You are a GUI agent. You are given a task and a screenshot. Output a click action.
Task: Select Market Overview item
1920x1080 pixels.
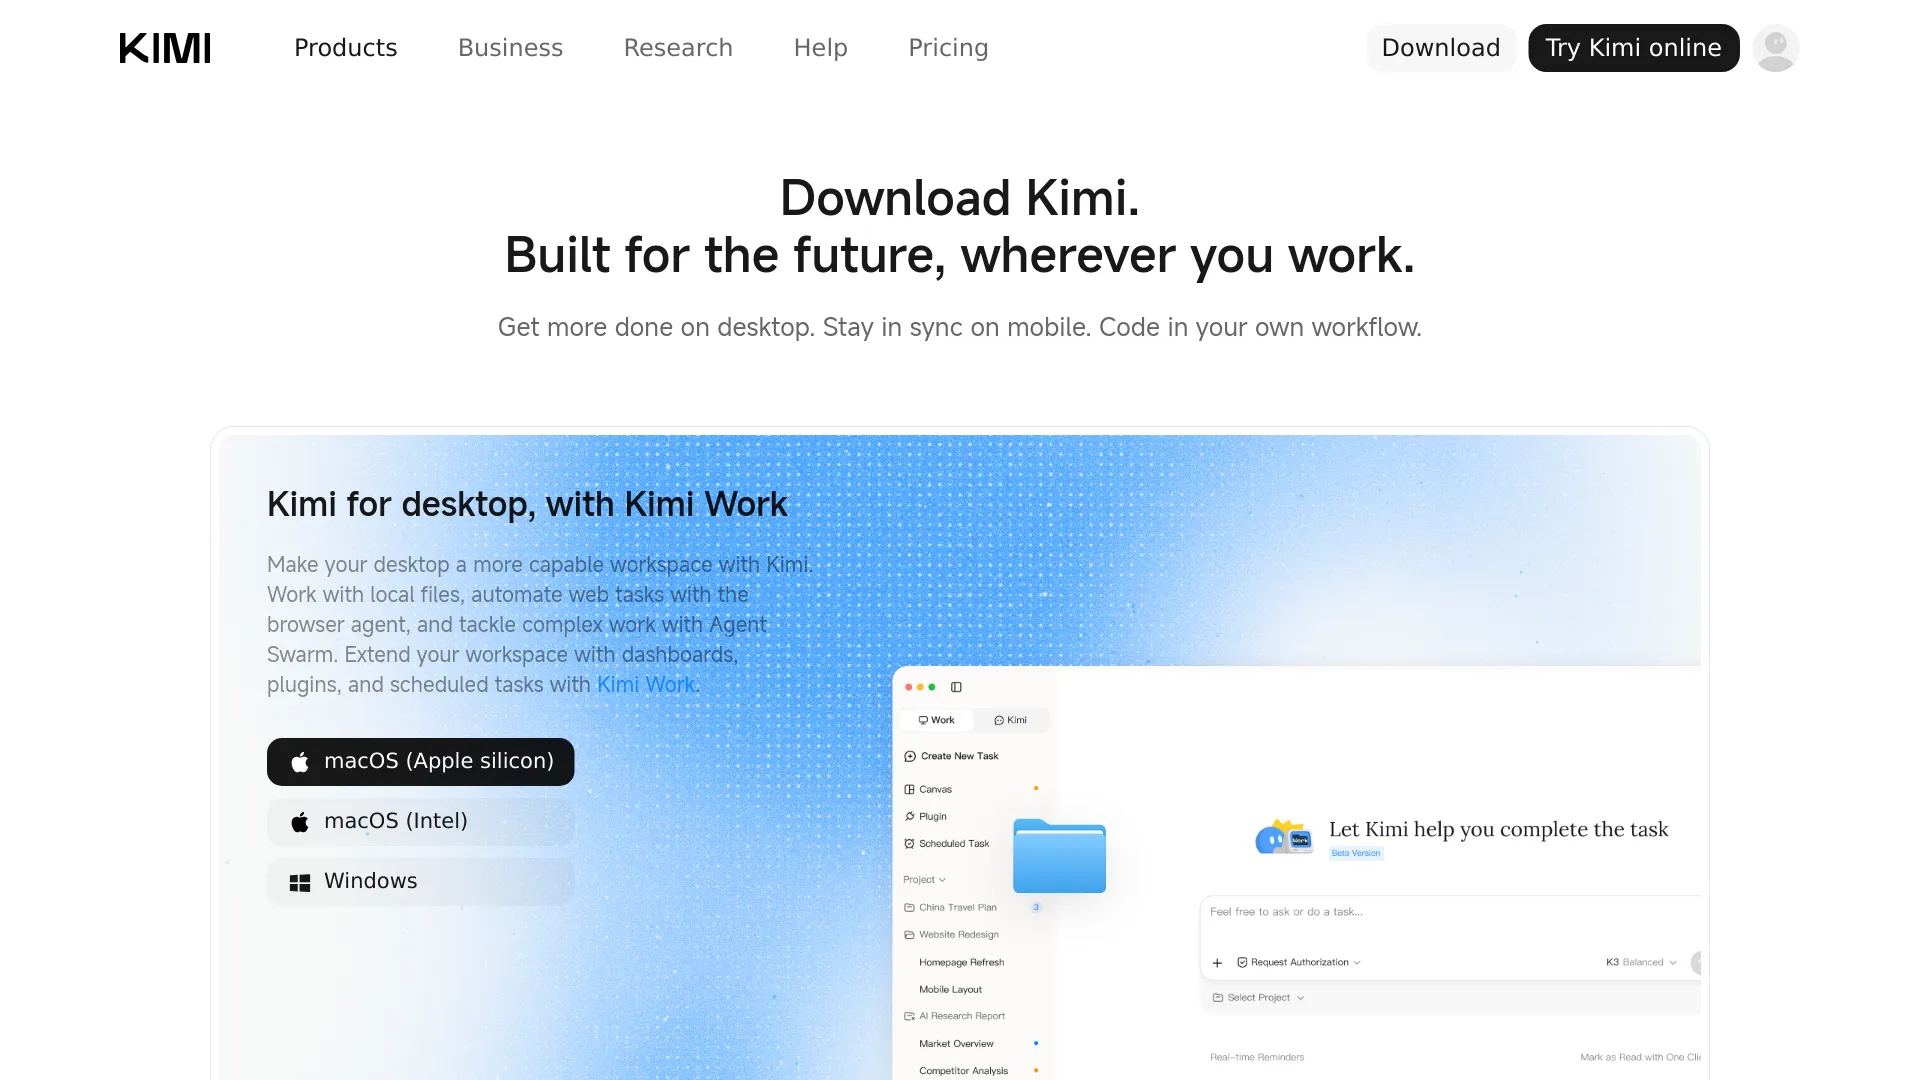(x=956, y=1043)
